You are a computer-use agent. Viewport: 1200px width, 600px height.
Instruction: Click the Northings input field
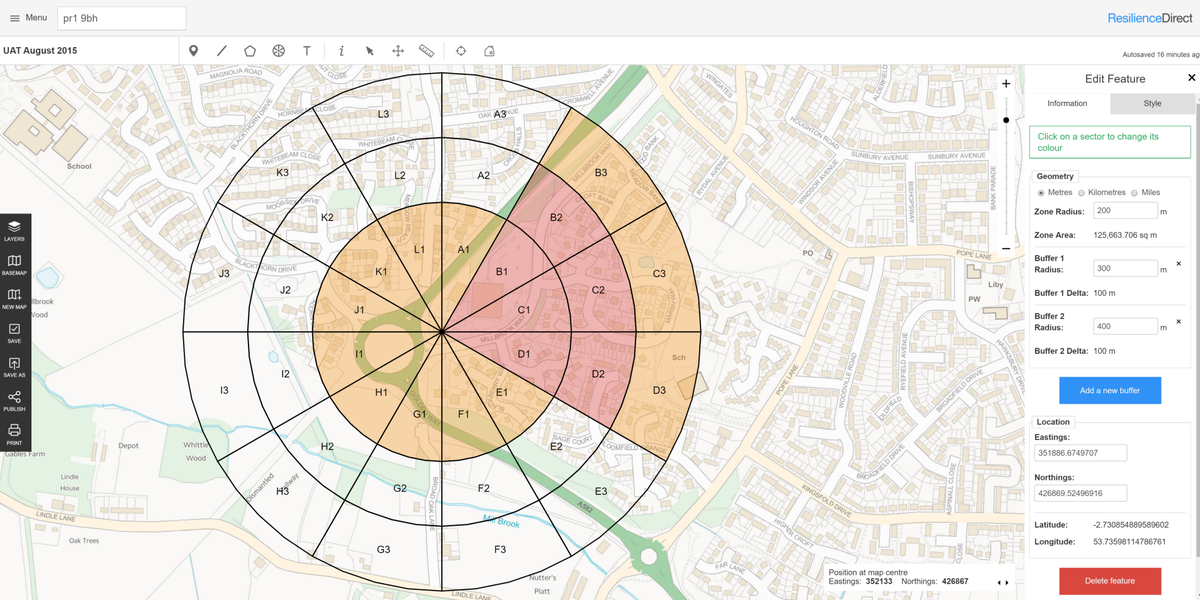click(x=1081, y=493)
